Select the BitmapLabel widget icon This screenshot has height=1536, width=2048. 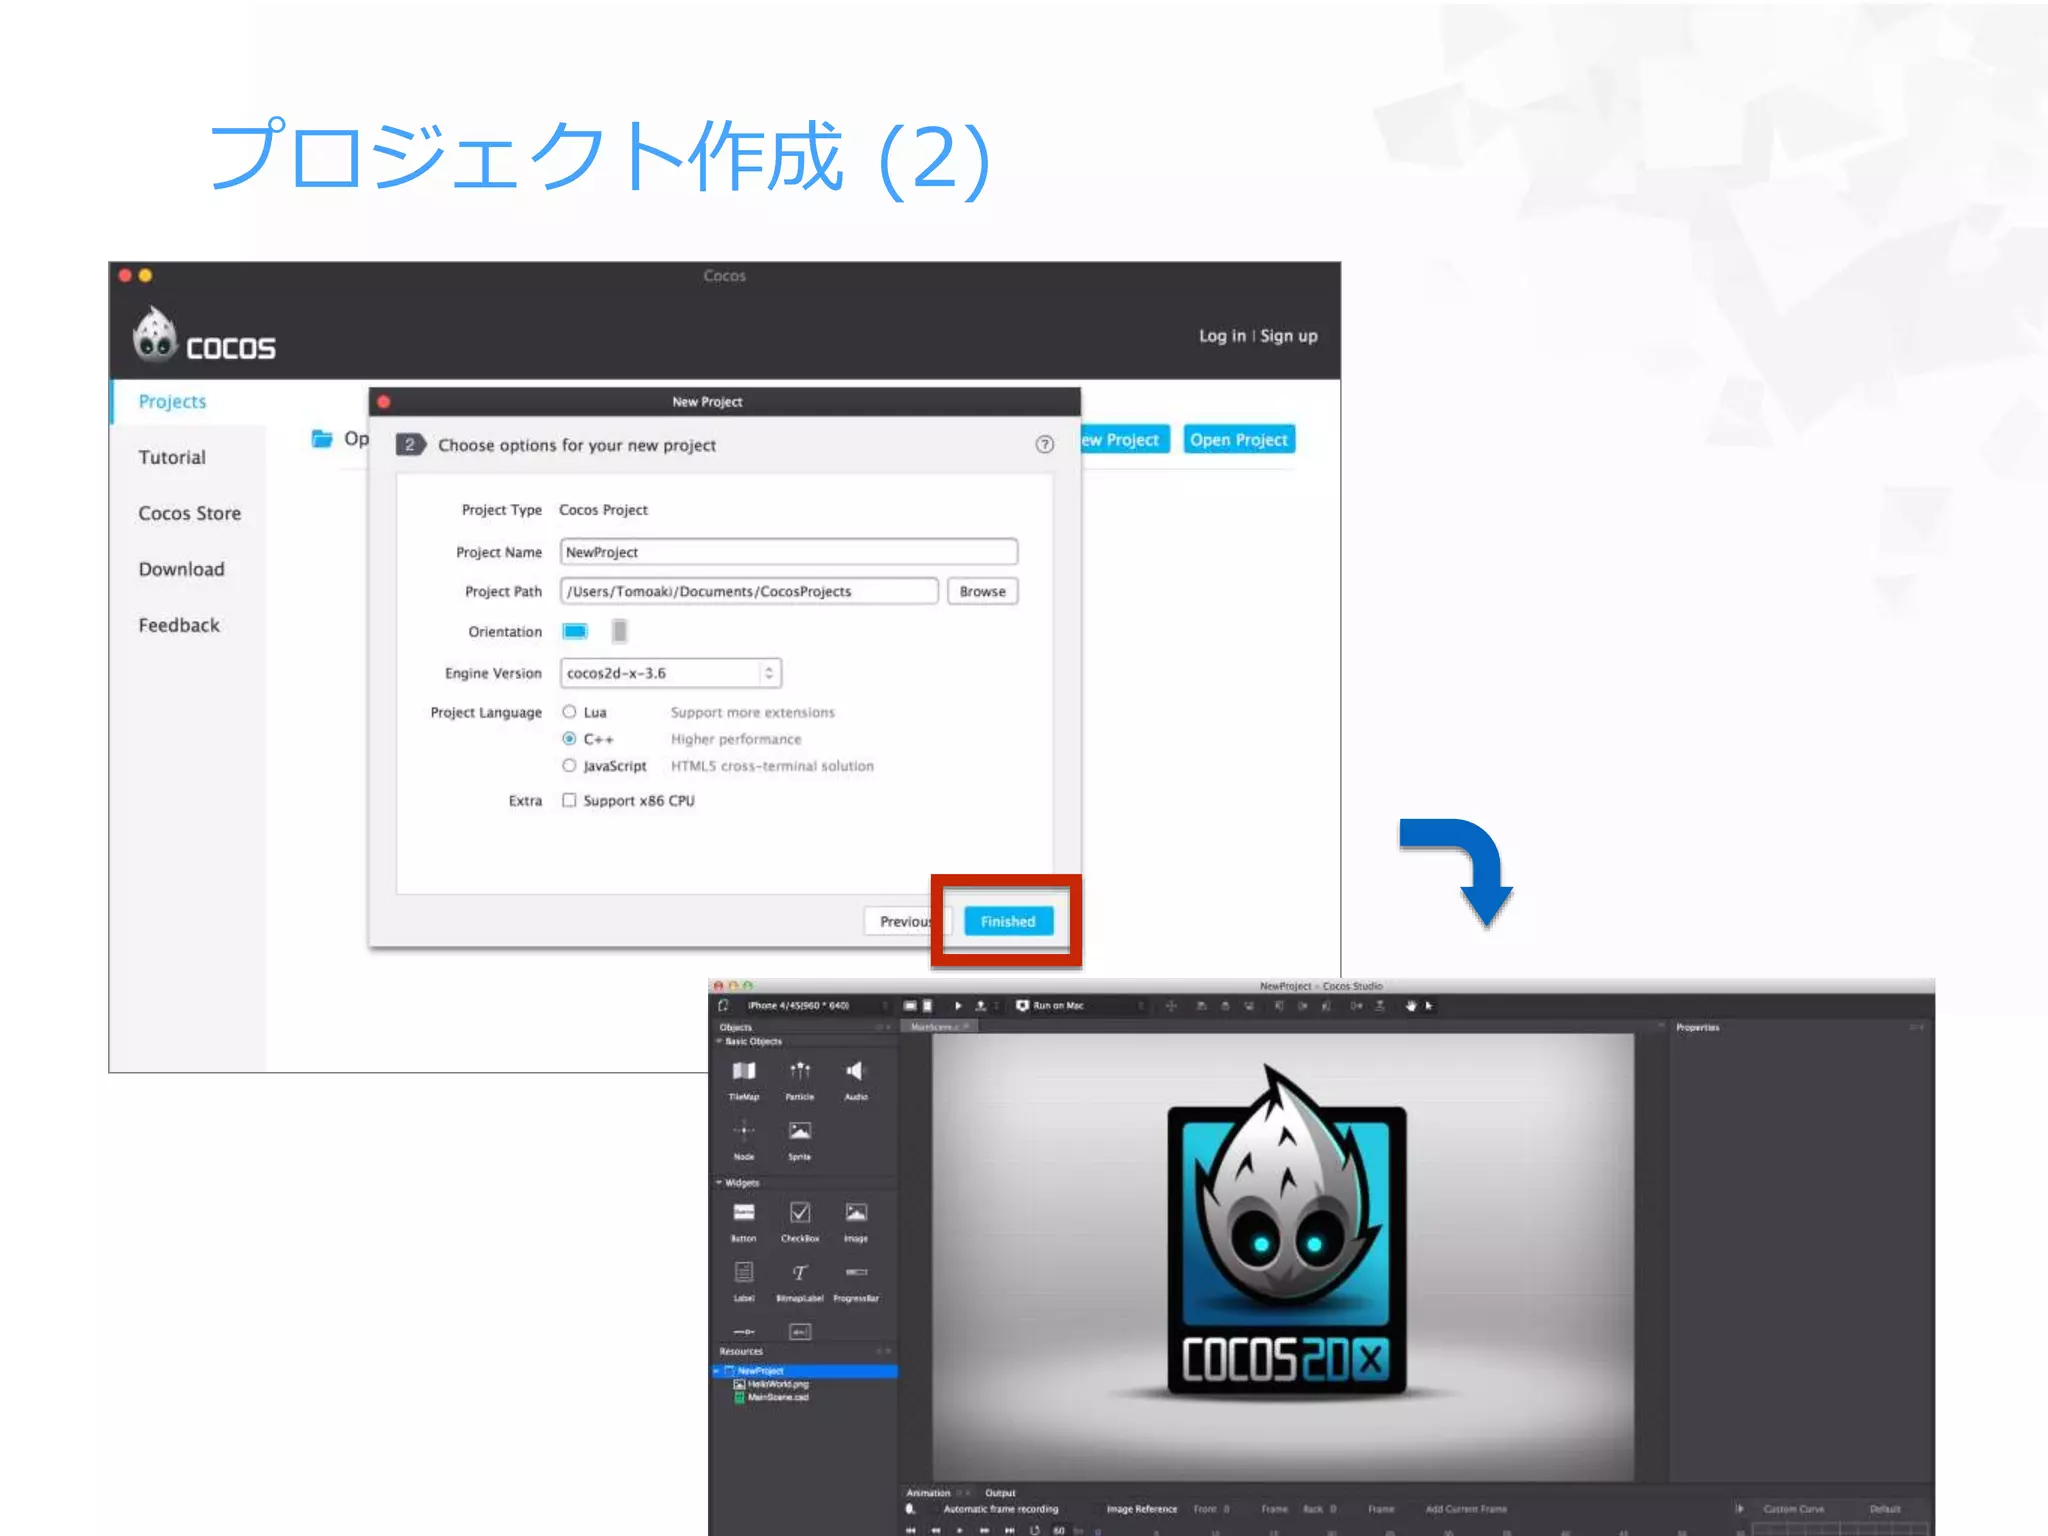coord(800,1273)
